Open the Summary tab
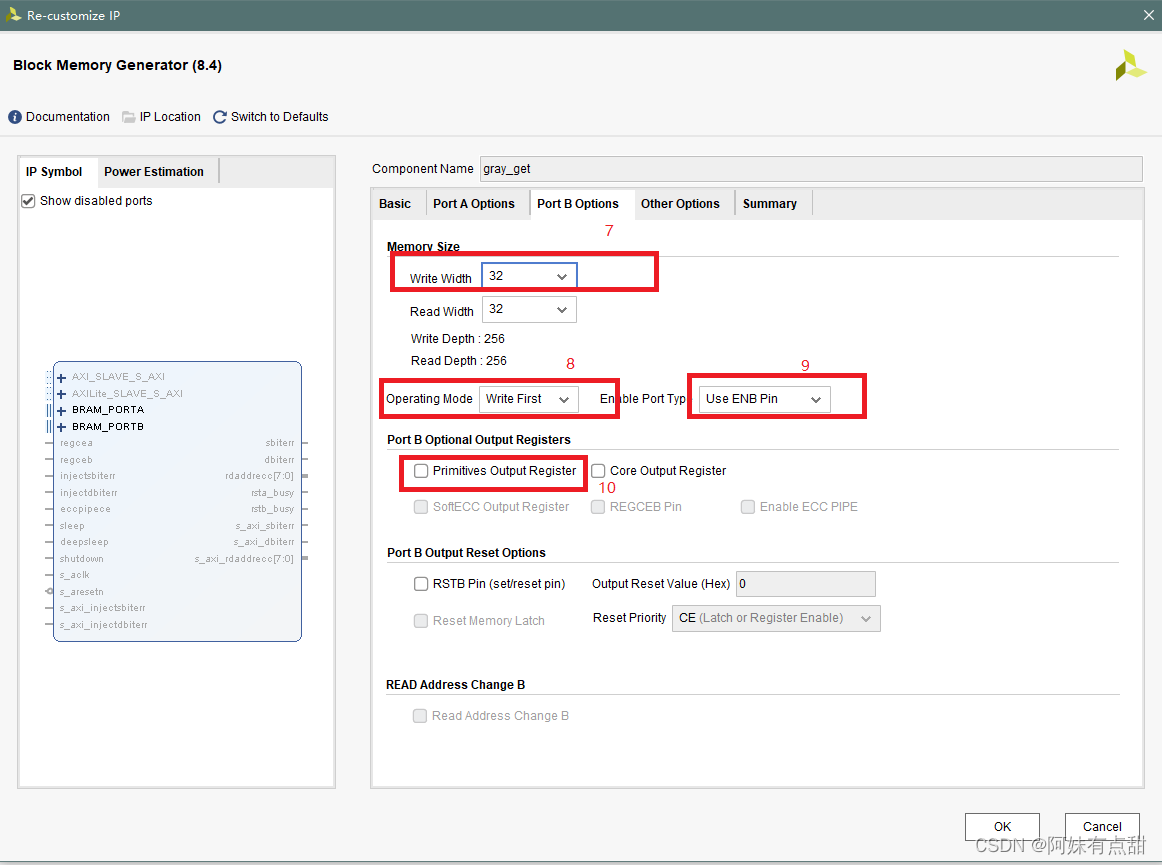Image resolution: width=1162 pixels, height=865 pixels. pyautogui.click(x=770, y=204)
